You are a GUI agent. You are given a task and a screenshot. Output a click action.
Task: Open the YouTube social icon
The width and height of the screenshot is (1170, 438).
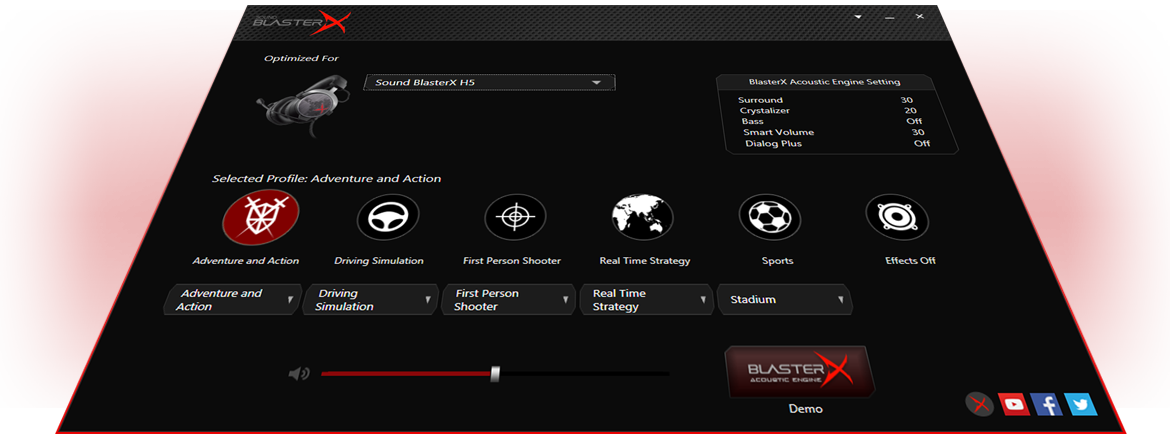click(1013, 404)
